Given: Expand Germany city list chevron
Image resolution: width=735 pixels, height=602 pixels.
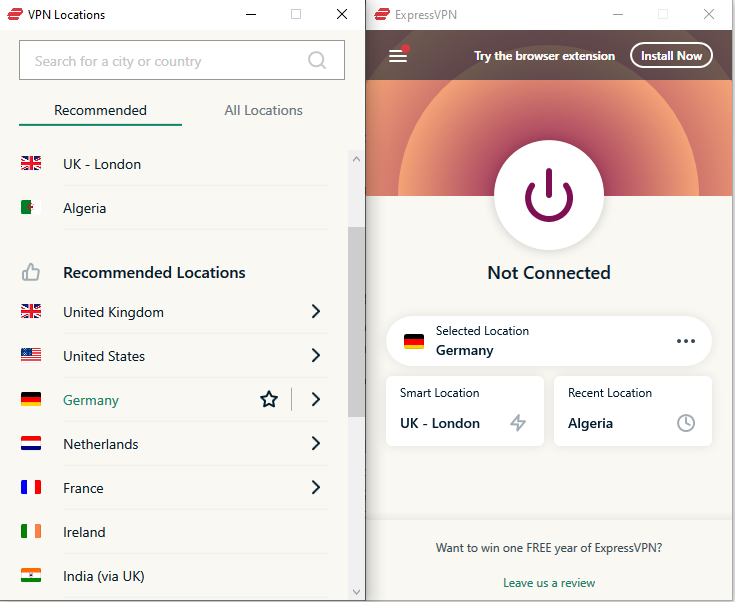Looking at the screenshot, I should click(316, 399).
